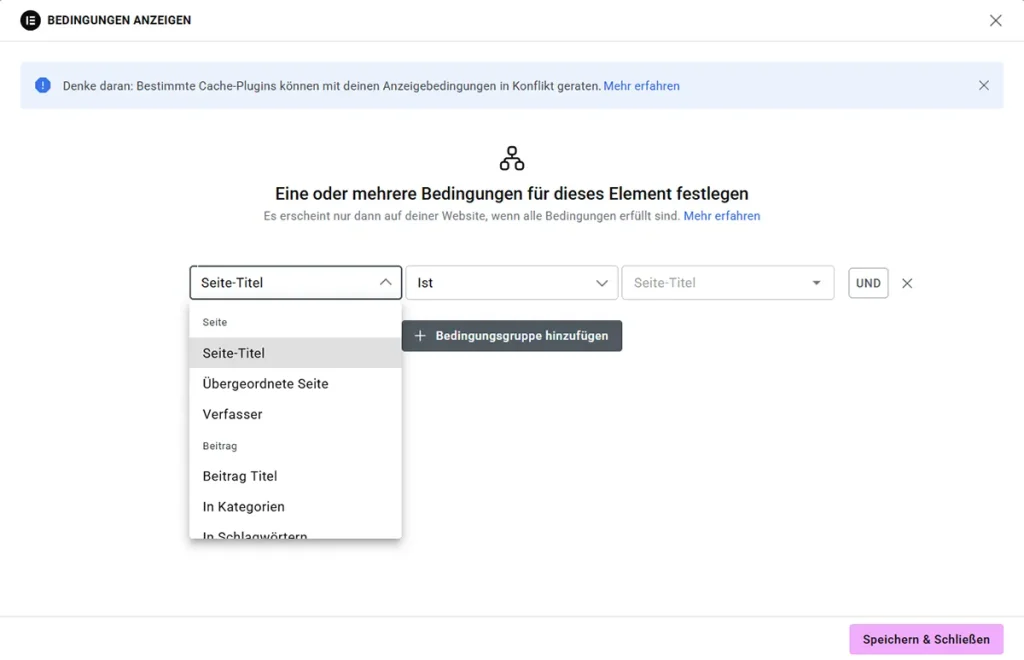
Task: Select Seite-Titel option in the list
Action: (x=296, y=353)
